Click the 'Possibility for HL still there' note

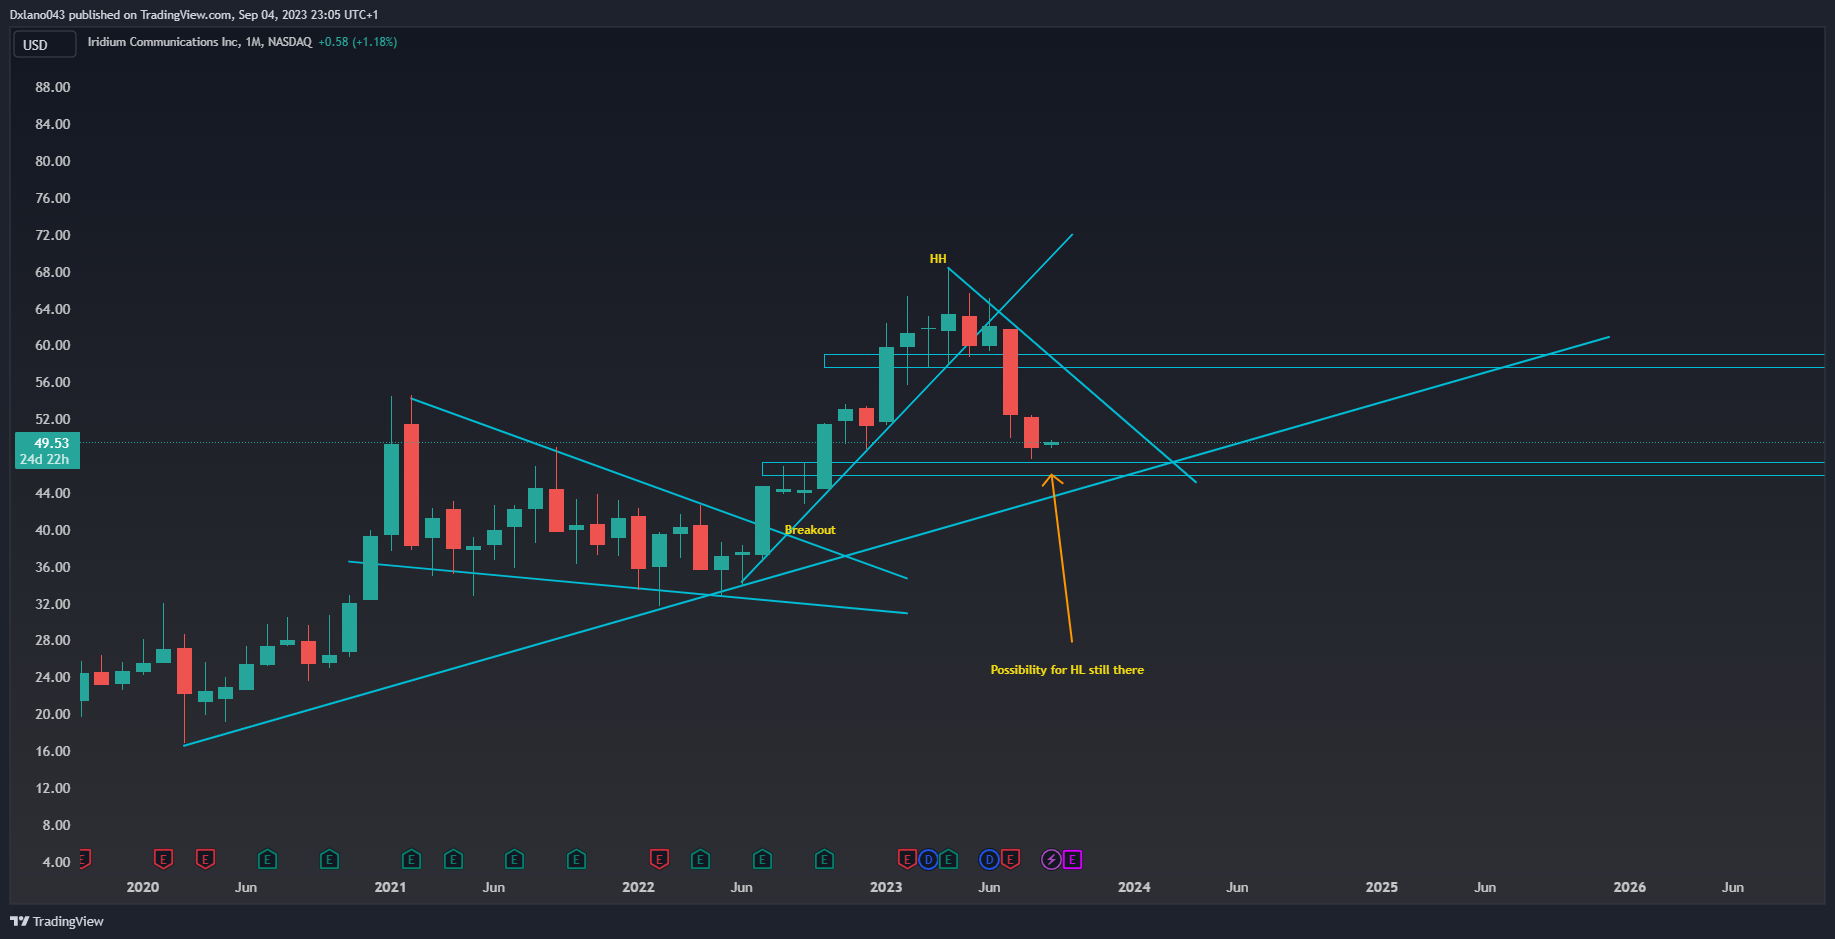point(1067,670)
